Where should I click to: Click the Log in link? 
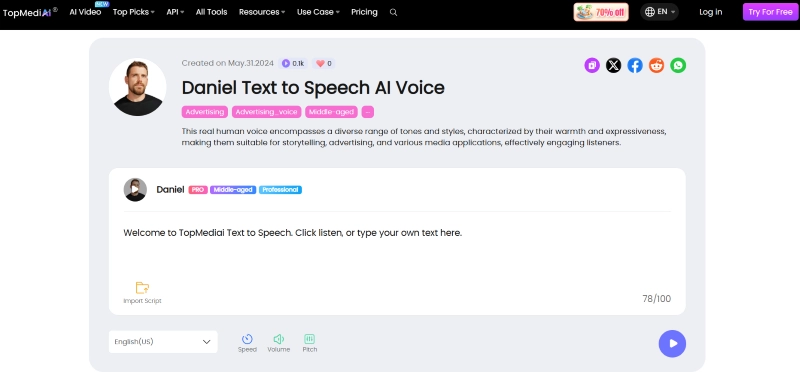pos(710,12)
